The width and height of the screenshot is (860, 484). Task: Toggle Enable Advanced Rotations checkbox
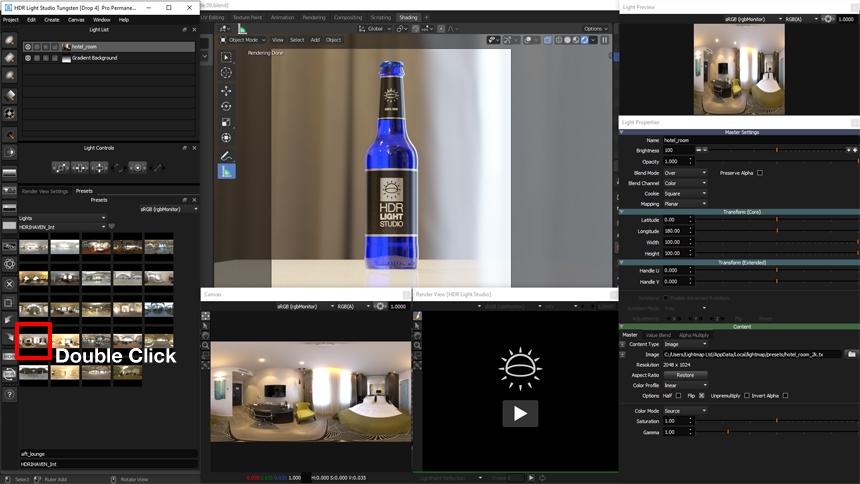click(666, 298)
